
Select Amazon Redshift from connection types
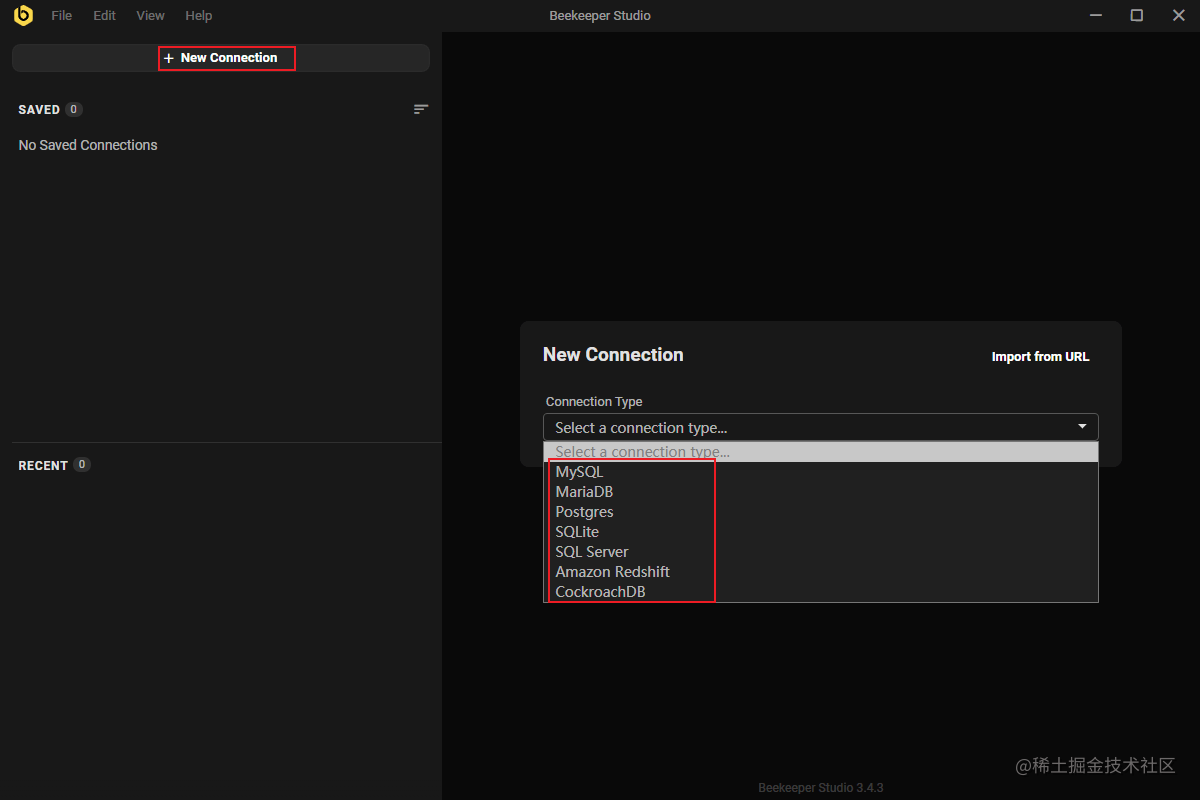click(x=821, y=572)
